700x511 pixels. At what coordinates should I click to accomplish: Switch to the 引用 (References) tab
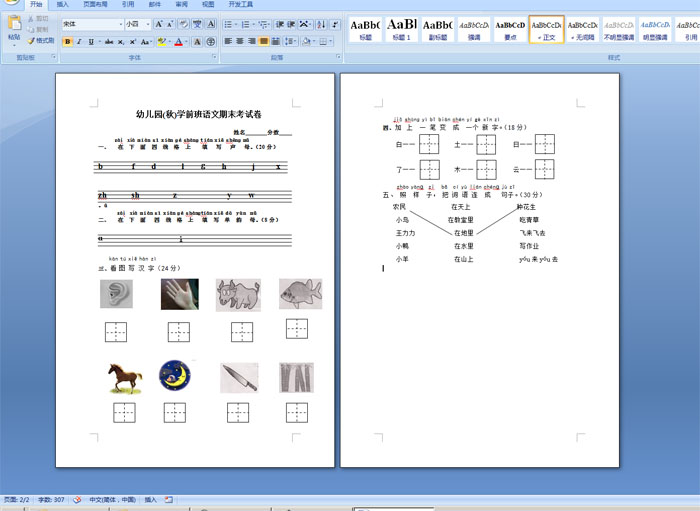coord(128,4)
